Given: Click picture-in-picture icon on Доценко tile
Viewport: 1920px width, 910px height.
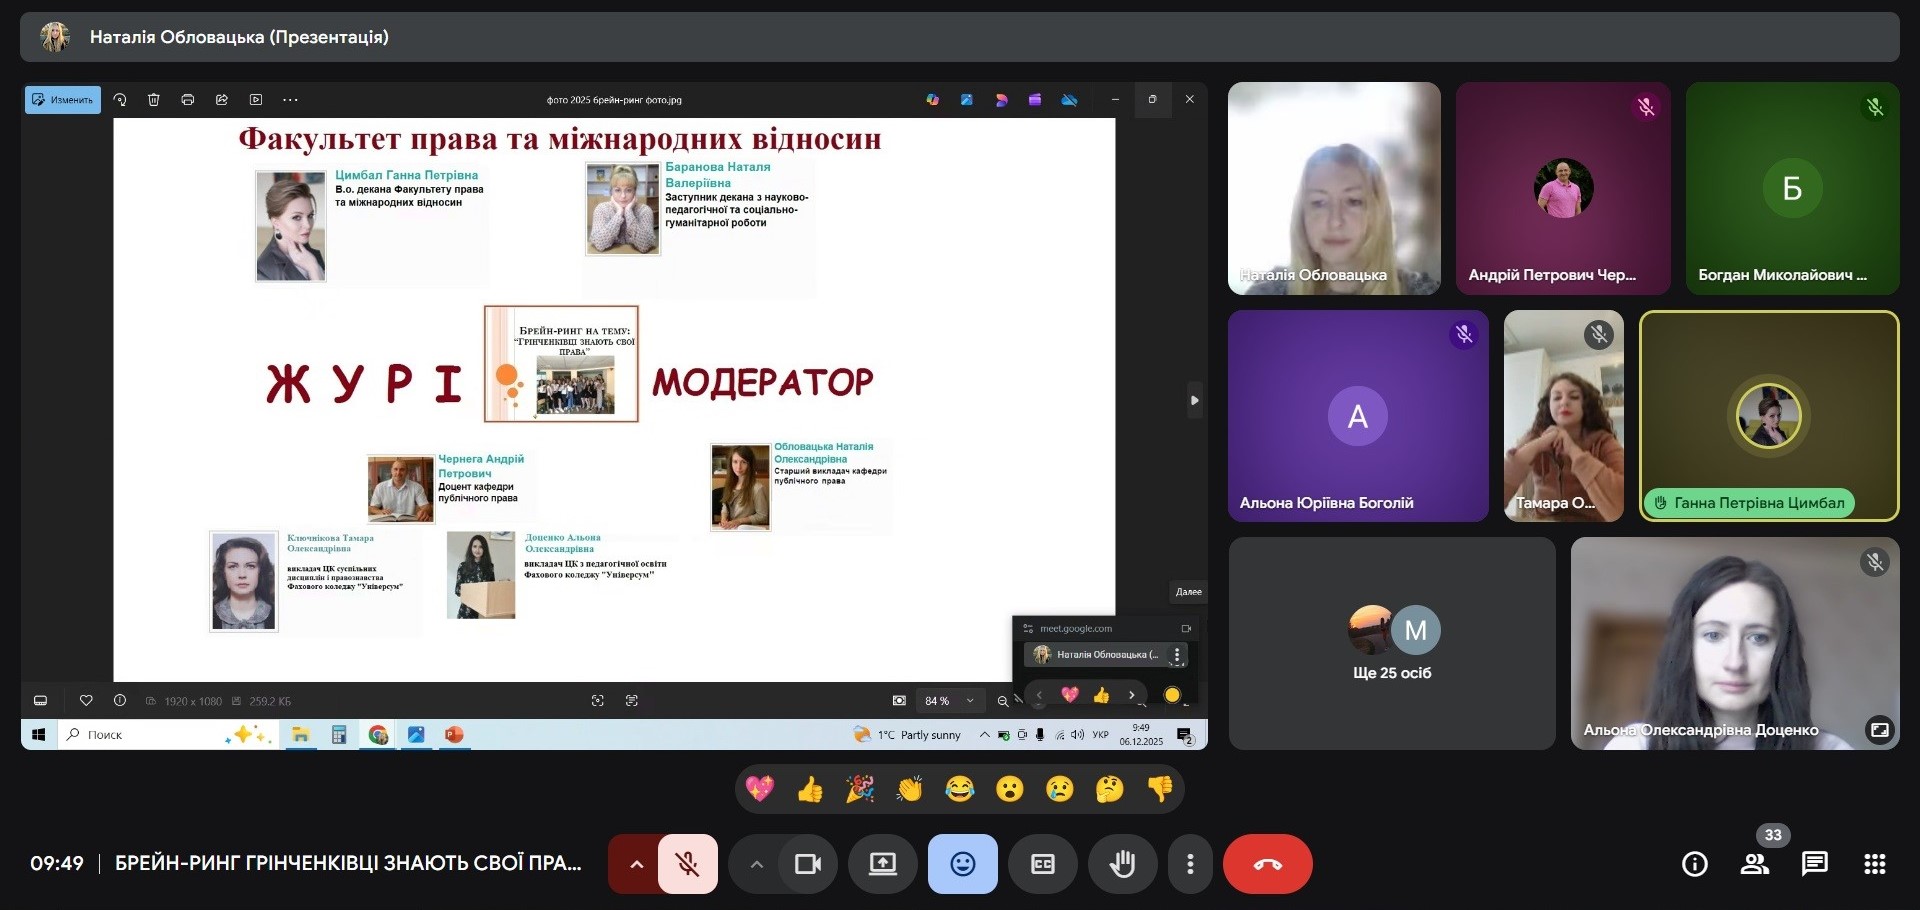Looking at the screenshot, I should coord(1879,730).
